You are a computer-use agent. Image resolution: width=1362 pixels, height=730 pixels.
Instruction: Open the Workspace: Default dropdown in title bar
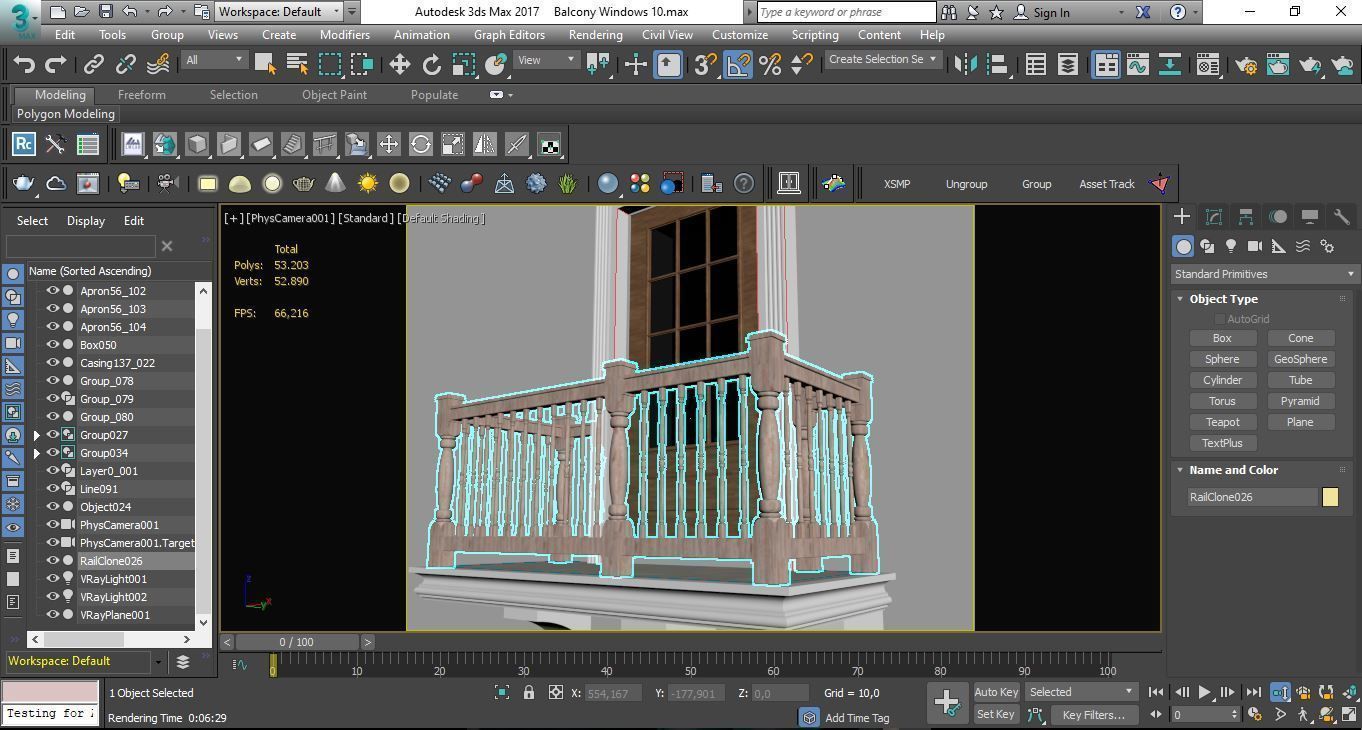(279, 12)
